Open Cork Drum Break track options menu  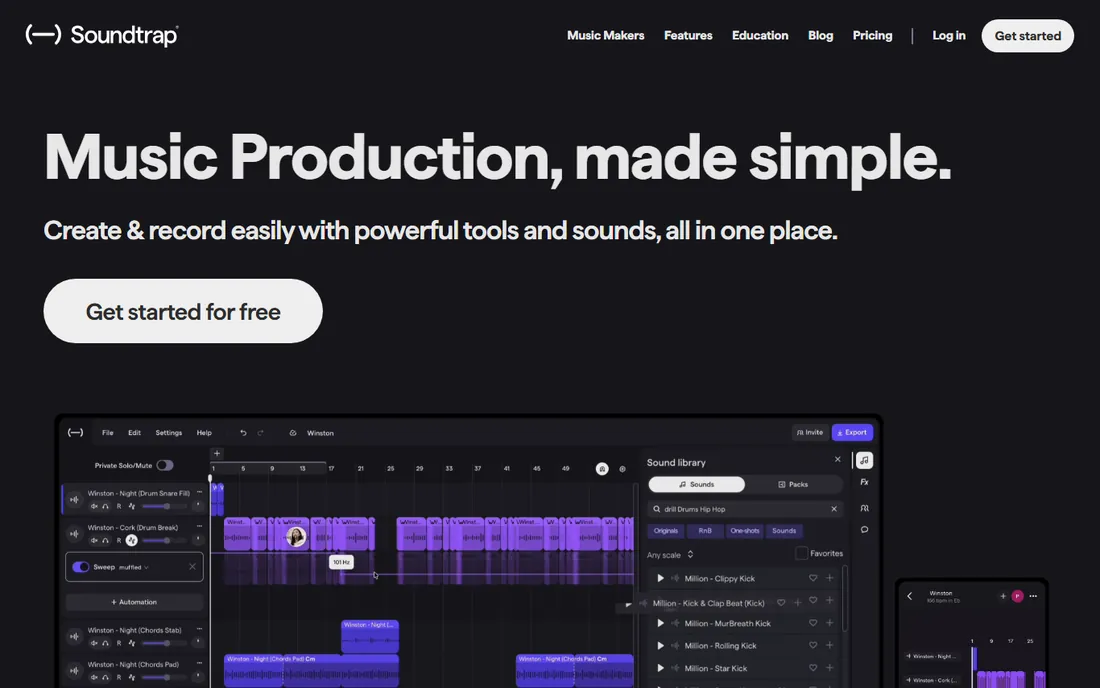tap(199, 526)
